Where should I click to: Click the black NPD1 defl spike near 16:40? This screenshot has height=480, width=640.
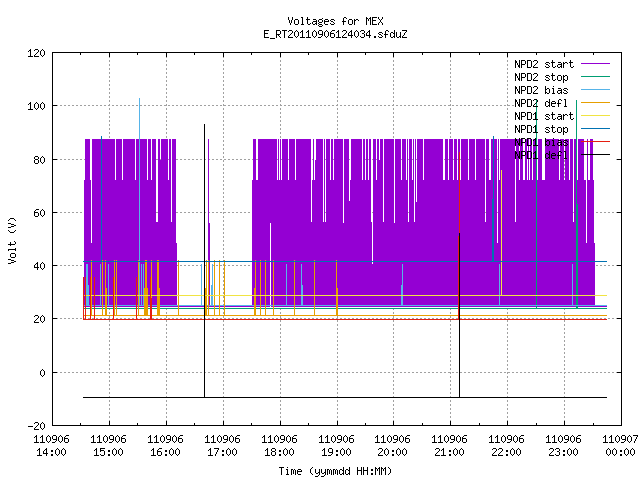(204, 260)
